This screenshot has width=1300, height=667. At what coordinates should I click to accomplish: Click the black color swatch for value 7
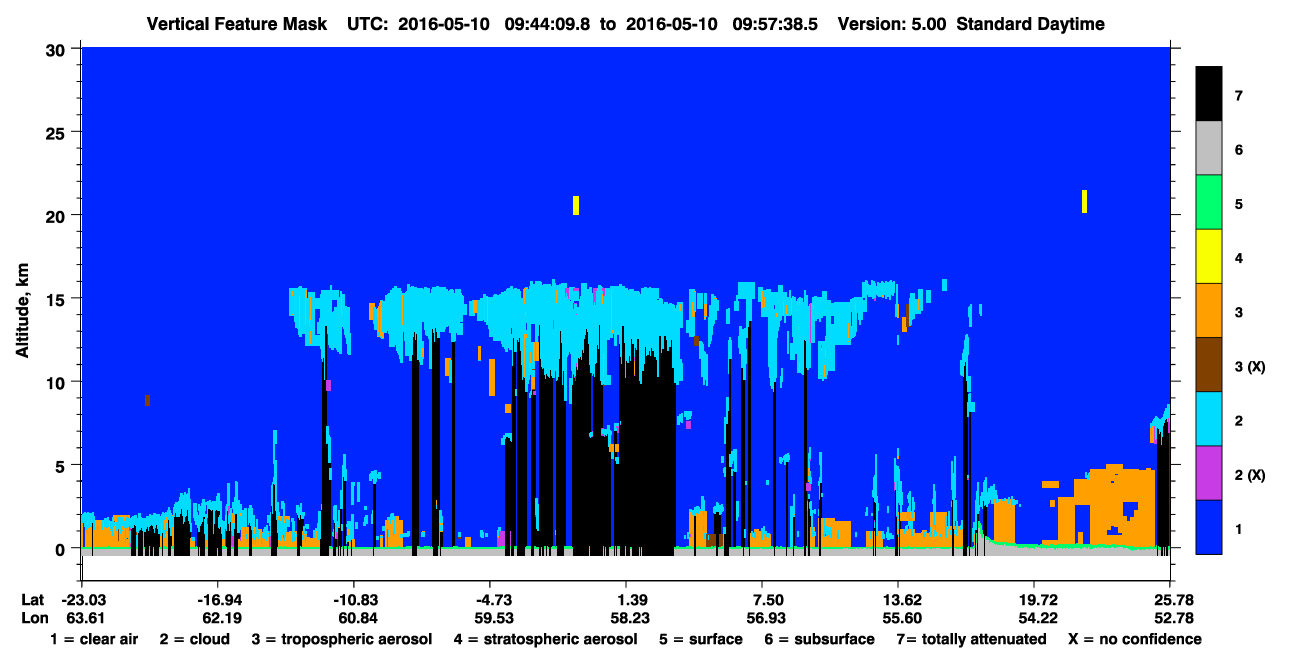[1209, 94]
